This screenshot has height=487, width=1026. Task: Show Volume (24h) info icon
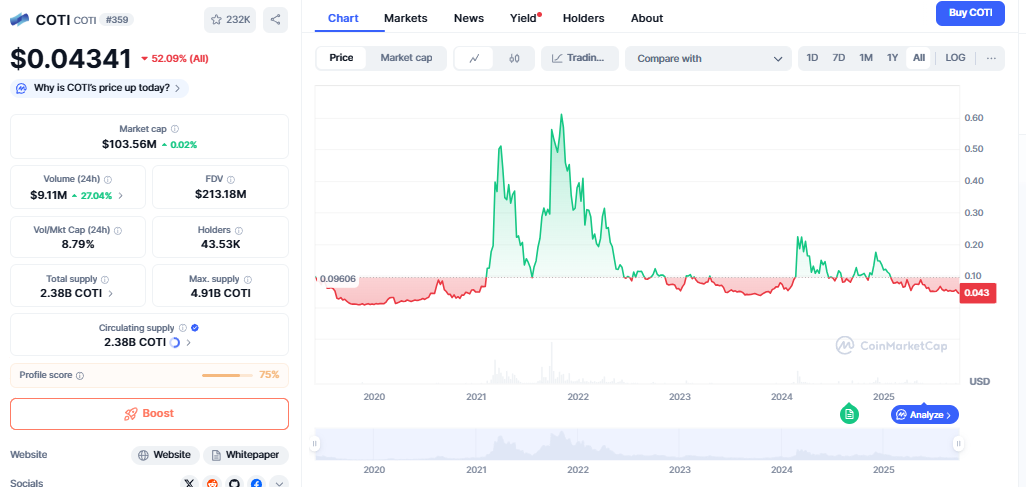(108, 179)
